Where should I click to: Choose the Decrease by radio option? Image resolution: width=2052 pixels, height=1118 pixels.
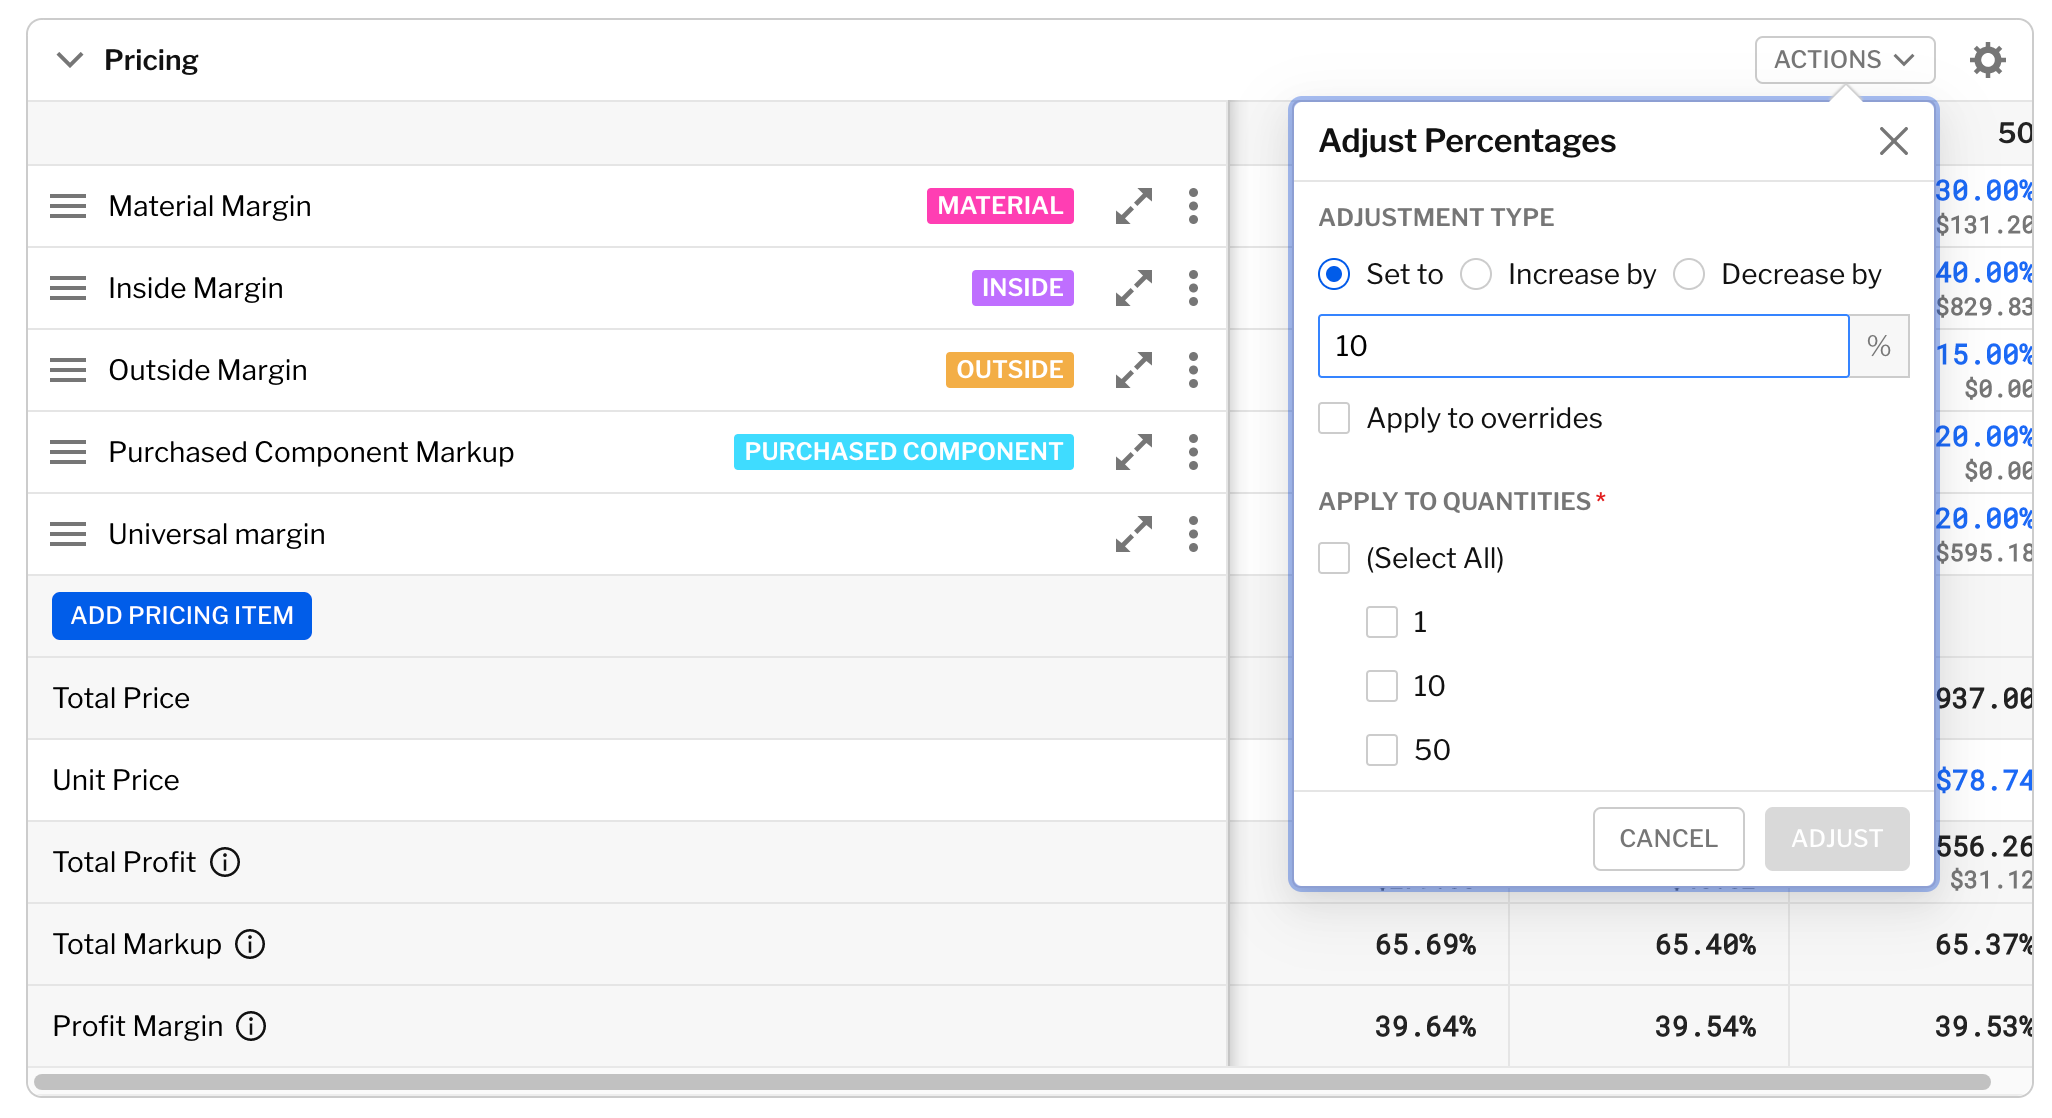1689,274
